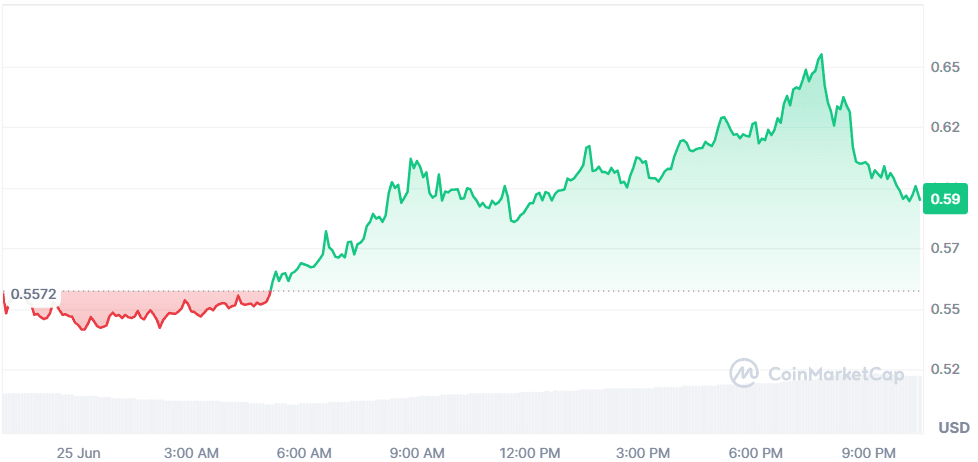The height and width of the screenshot is (462, 978).
Task: Select the 3:00 PM time label
Action: (x=645, y=451)
